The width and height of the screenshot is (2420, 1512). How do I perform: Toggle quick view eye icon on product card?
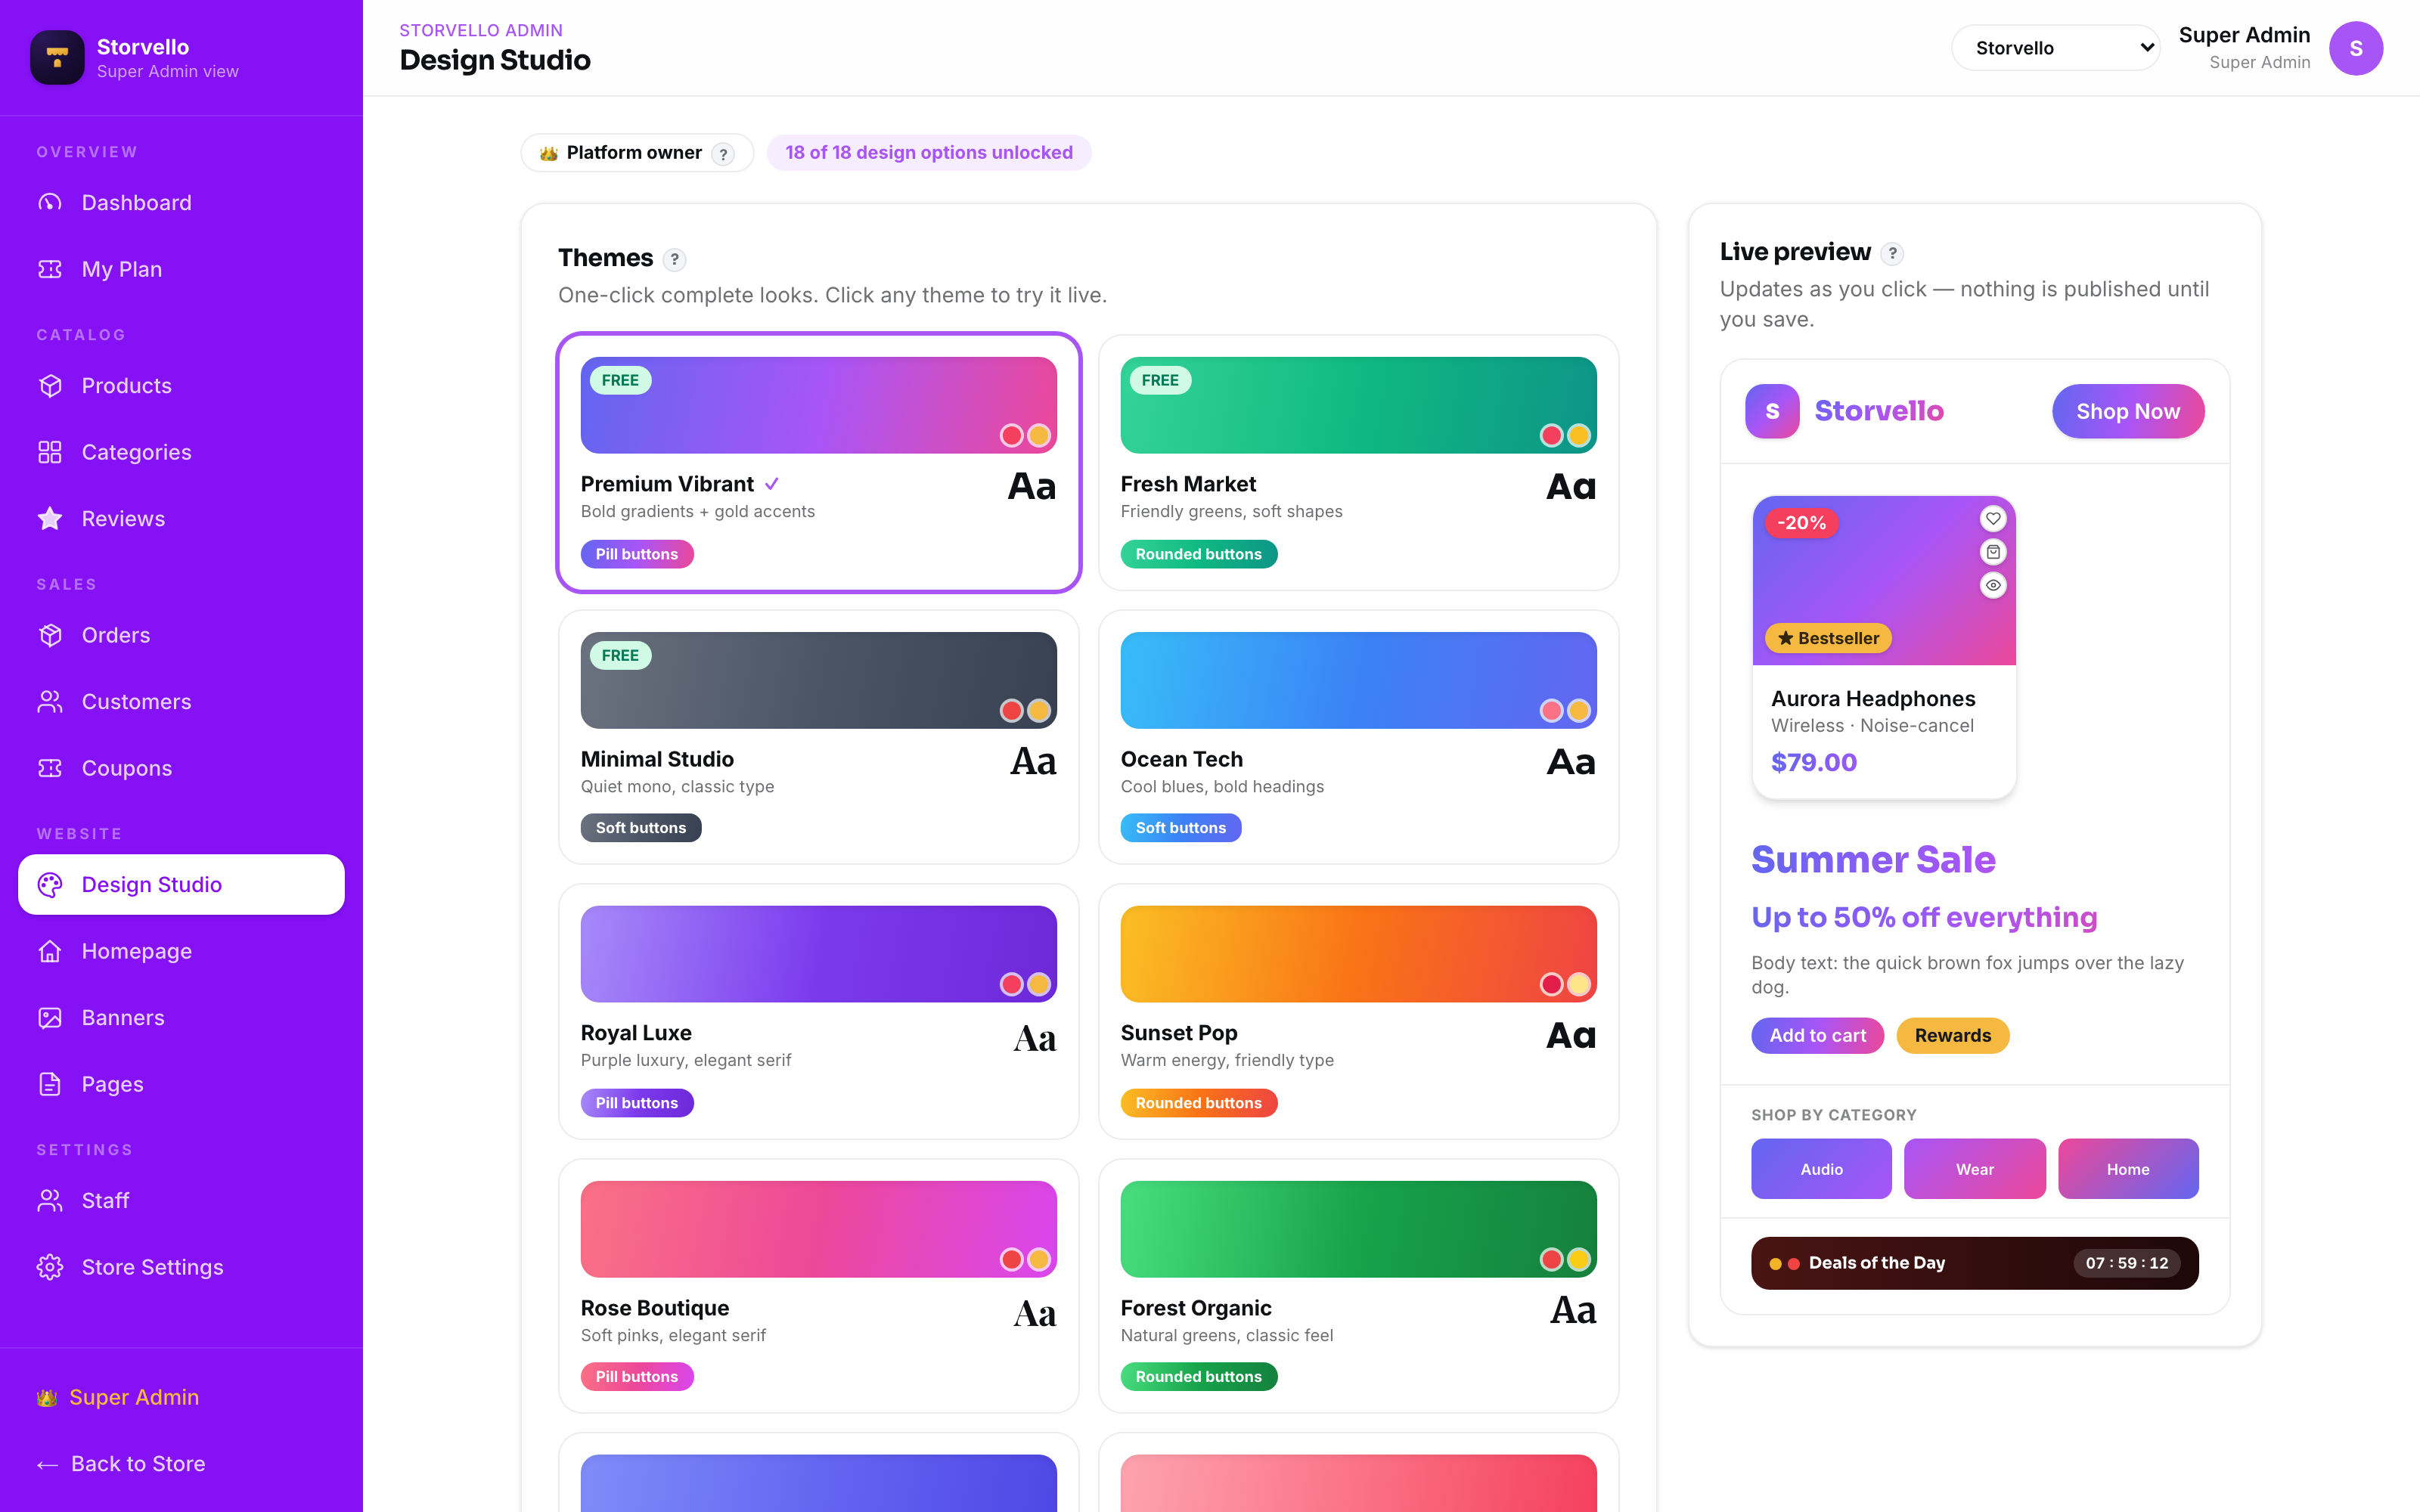tap(1993, 585)
